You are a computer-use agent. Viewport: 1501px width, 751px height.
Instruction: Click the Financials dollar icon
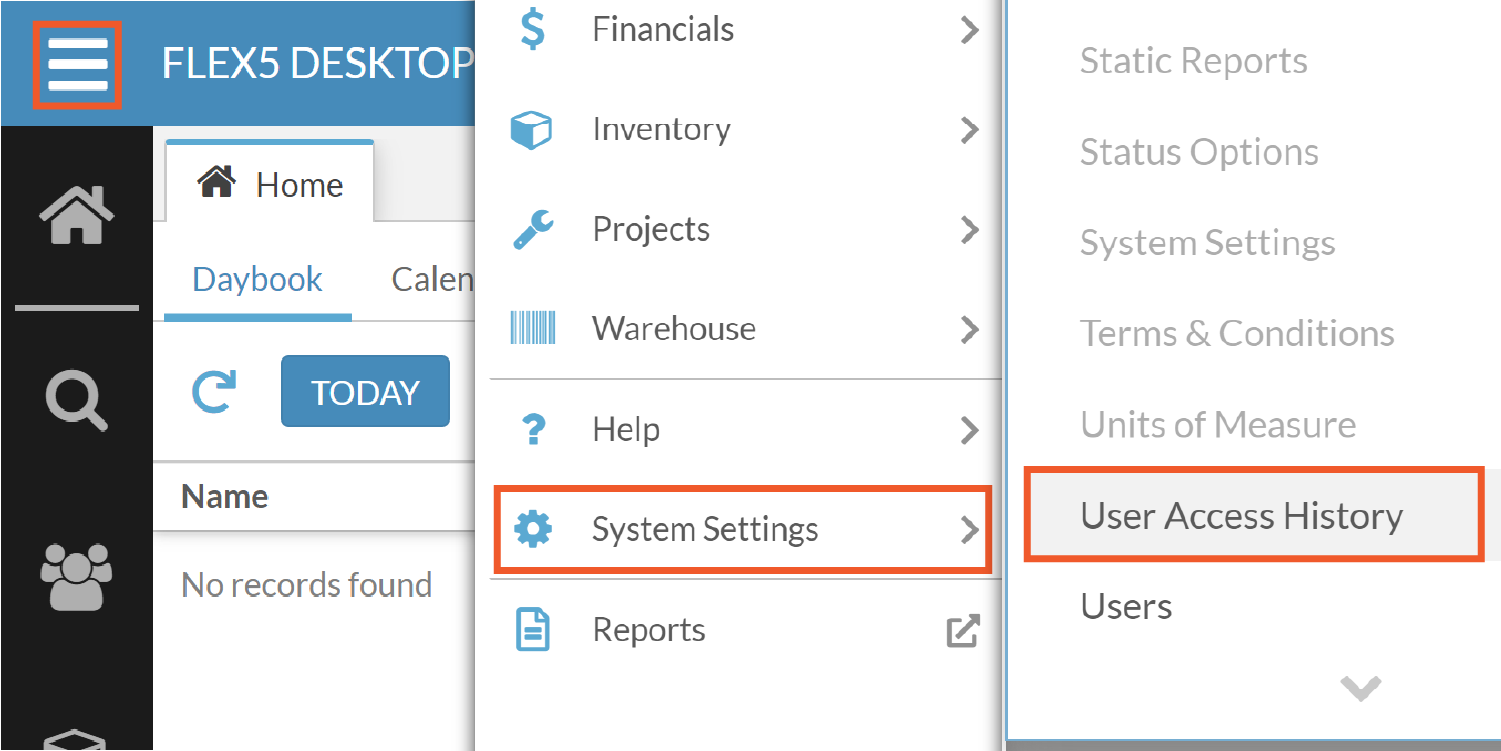pyautogui.click(x=531, y=29)
